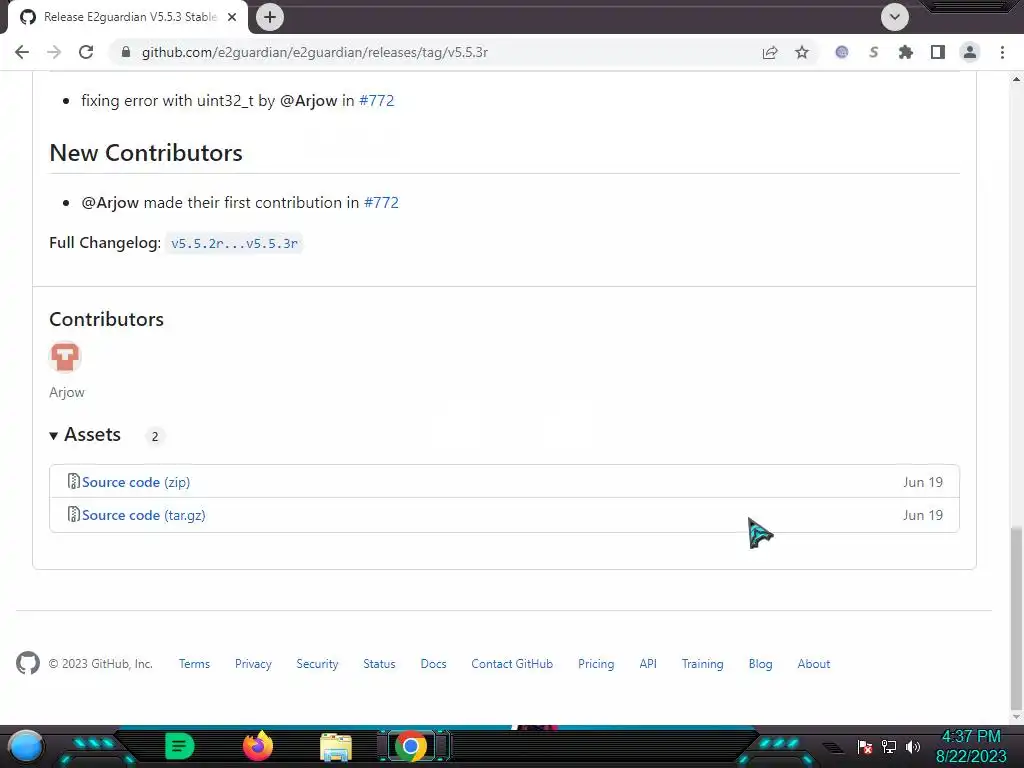Open the v5.5.2r...v5.5.3r changelog comparison
Viewport: 1024px width, 768px height.
point(234,244)
